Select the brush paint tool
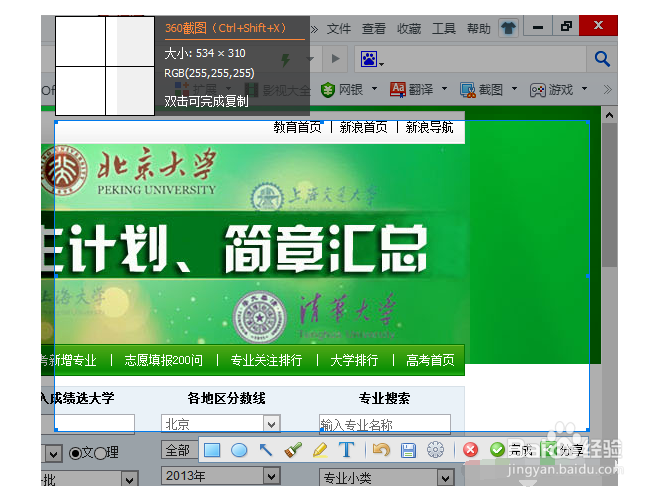The height and width of the screenshot is (492, 661). click(293, 450)
